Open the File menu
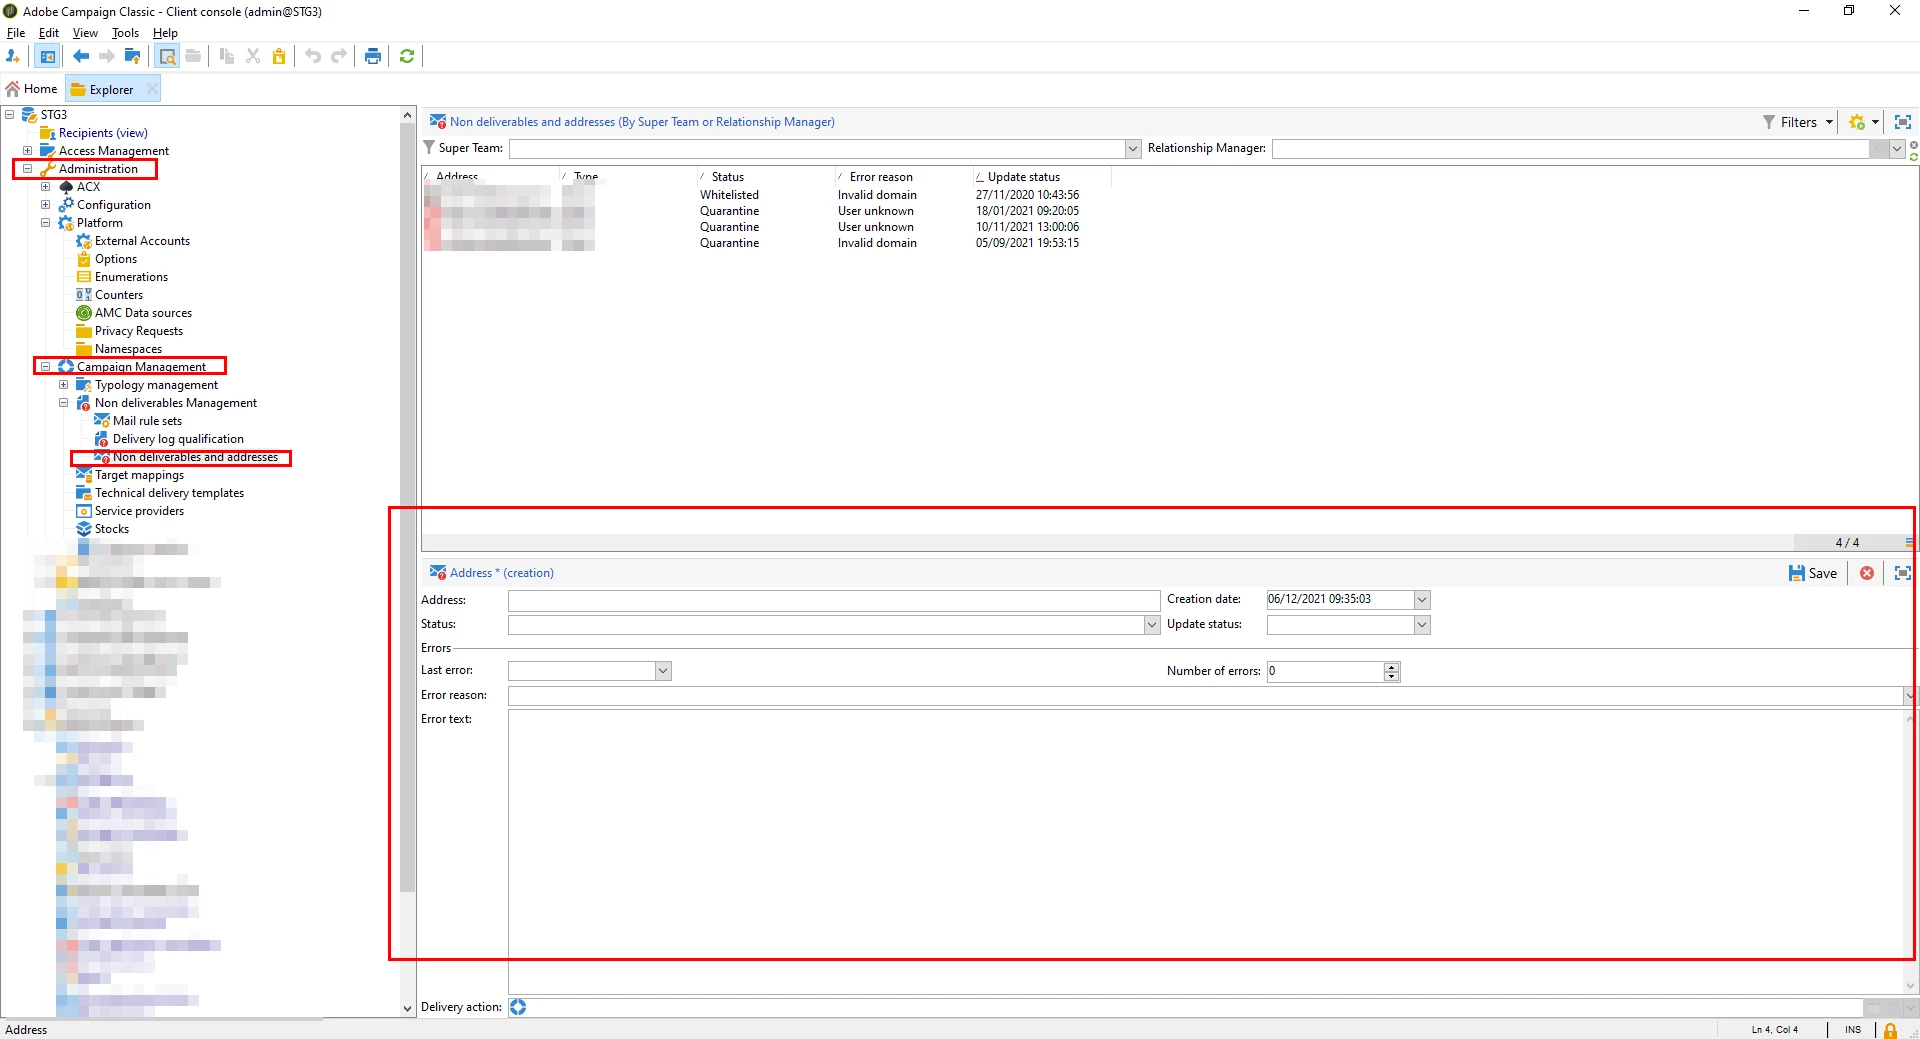 [x=16, y=33]
